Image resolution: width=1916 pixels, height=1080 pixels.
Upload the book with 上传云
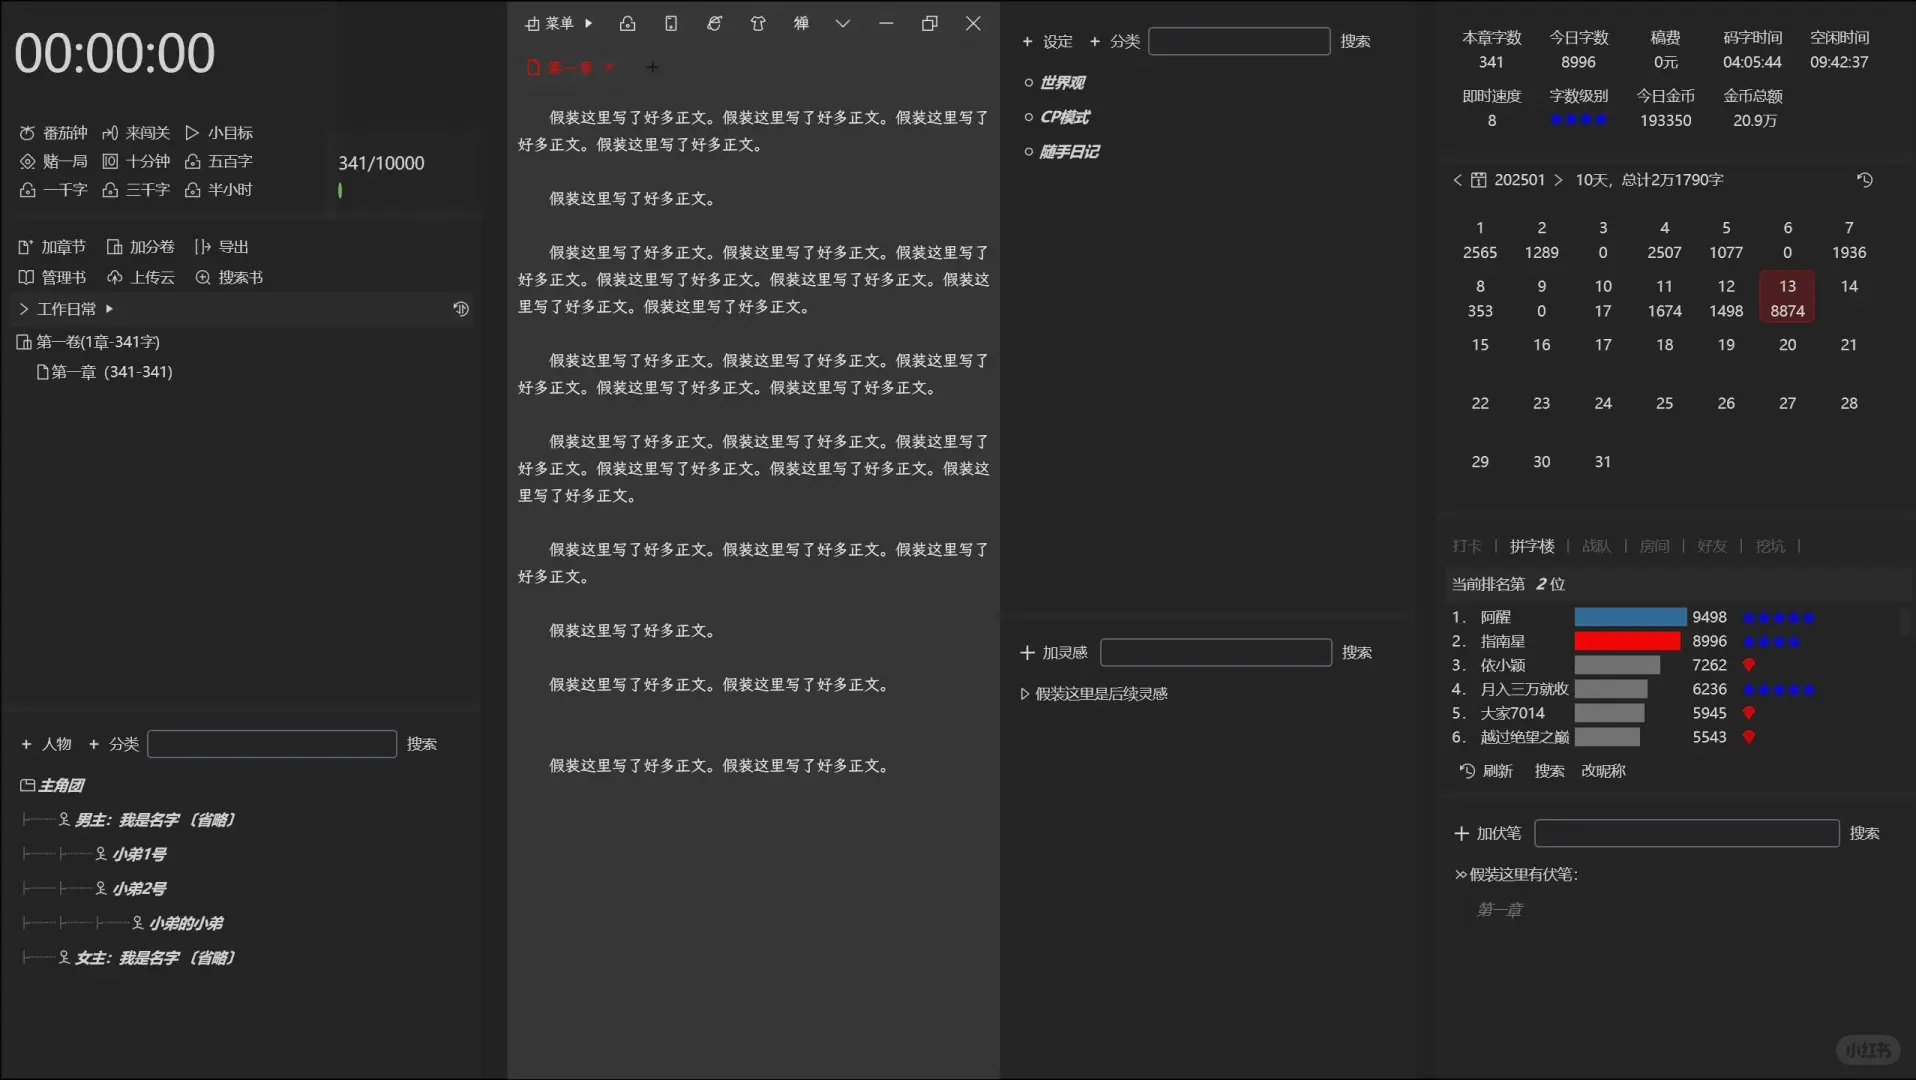(x=141, y=277)
